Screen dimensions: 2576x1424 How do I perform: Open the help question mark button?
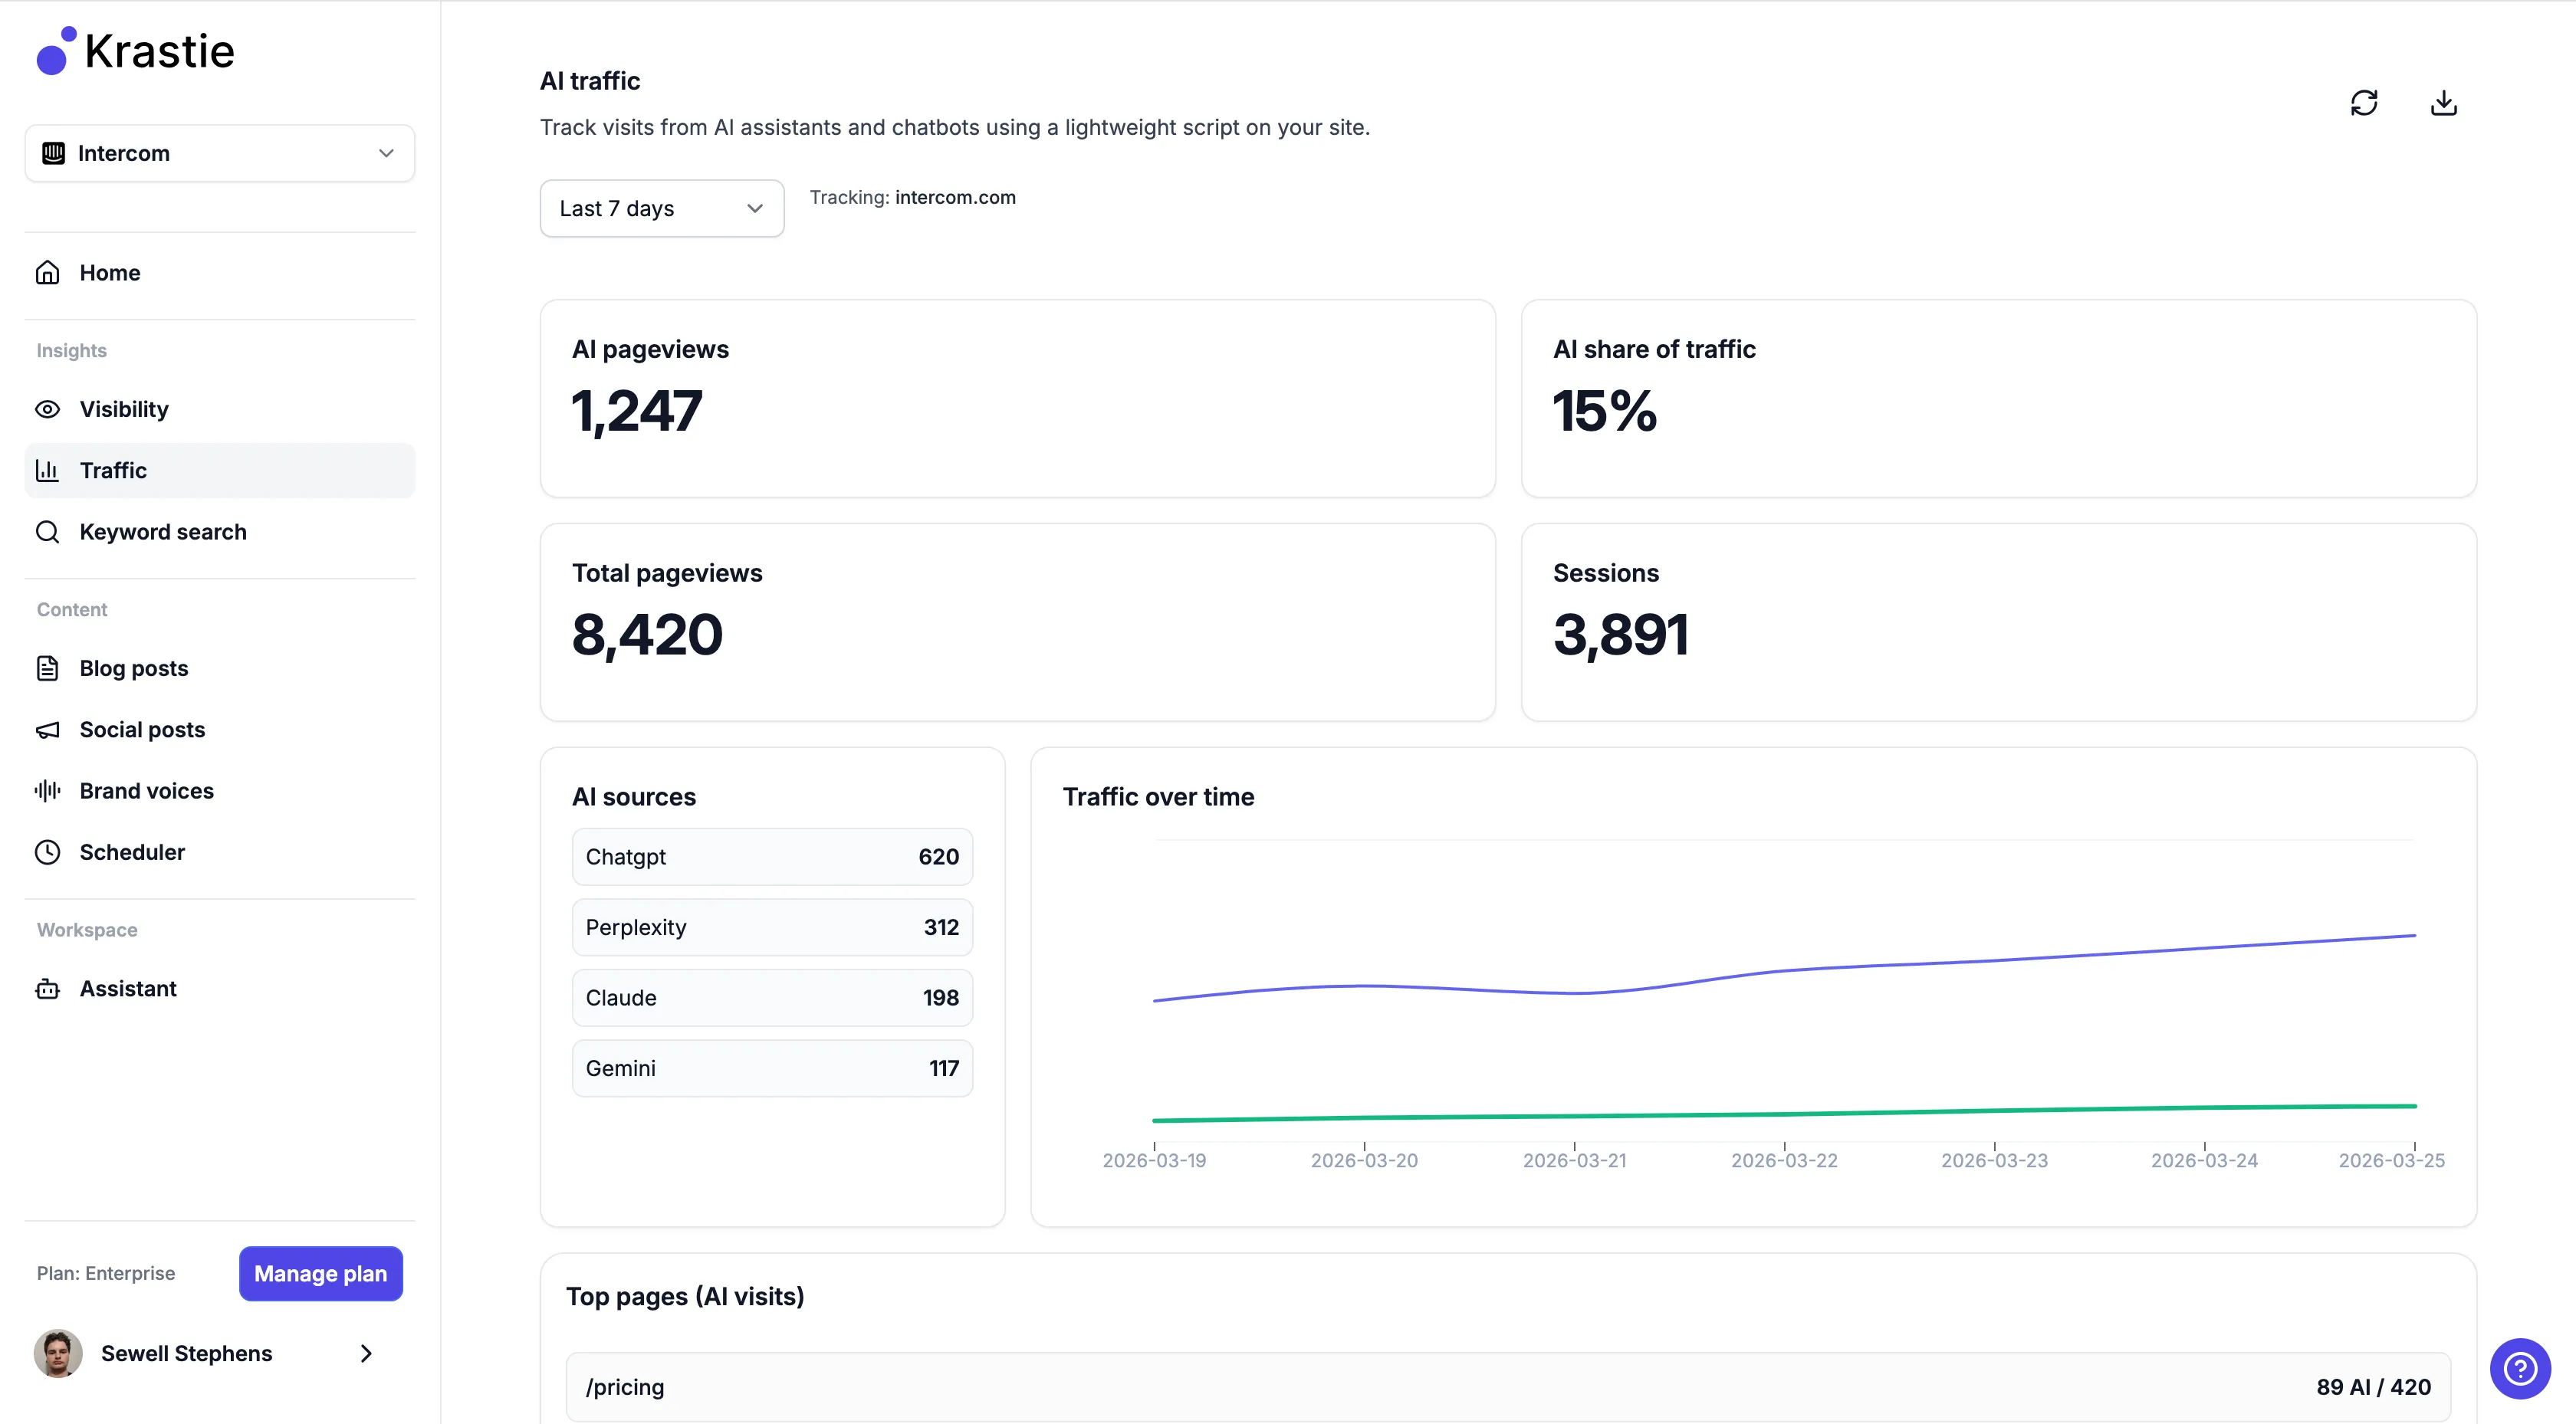pyautogui.click(x=2520, y=1368)
